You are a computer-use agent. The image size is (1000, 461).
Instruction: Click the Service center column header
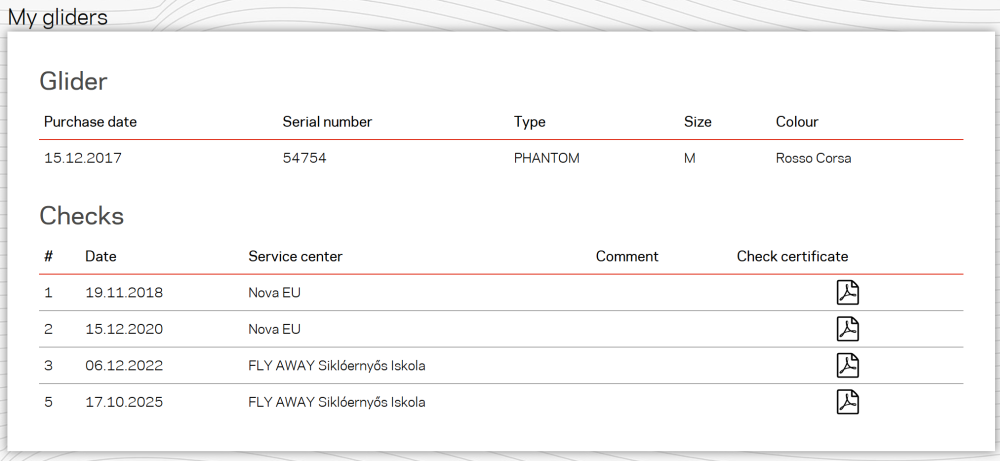[295, 256]
